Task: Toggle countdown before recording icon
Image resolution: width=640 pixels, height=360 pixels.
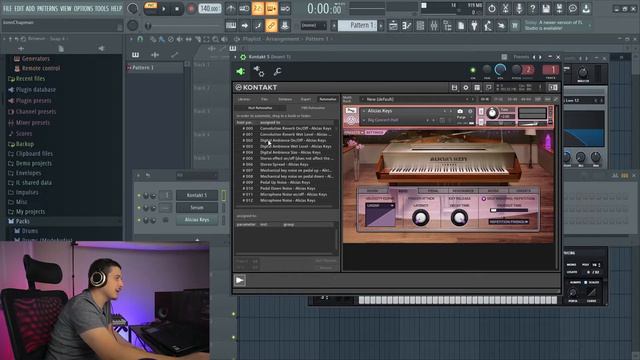Action: (x=258, y=9)
